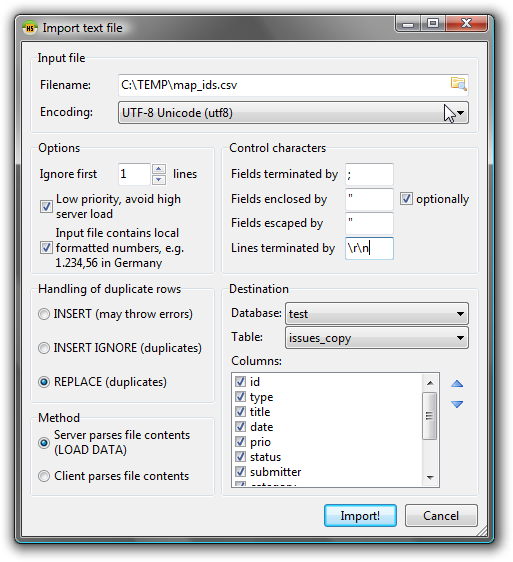Open the Table dropdown showing issues_copy
This screenshot has height=562, width=513.
(377, 338)
